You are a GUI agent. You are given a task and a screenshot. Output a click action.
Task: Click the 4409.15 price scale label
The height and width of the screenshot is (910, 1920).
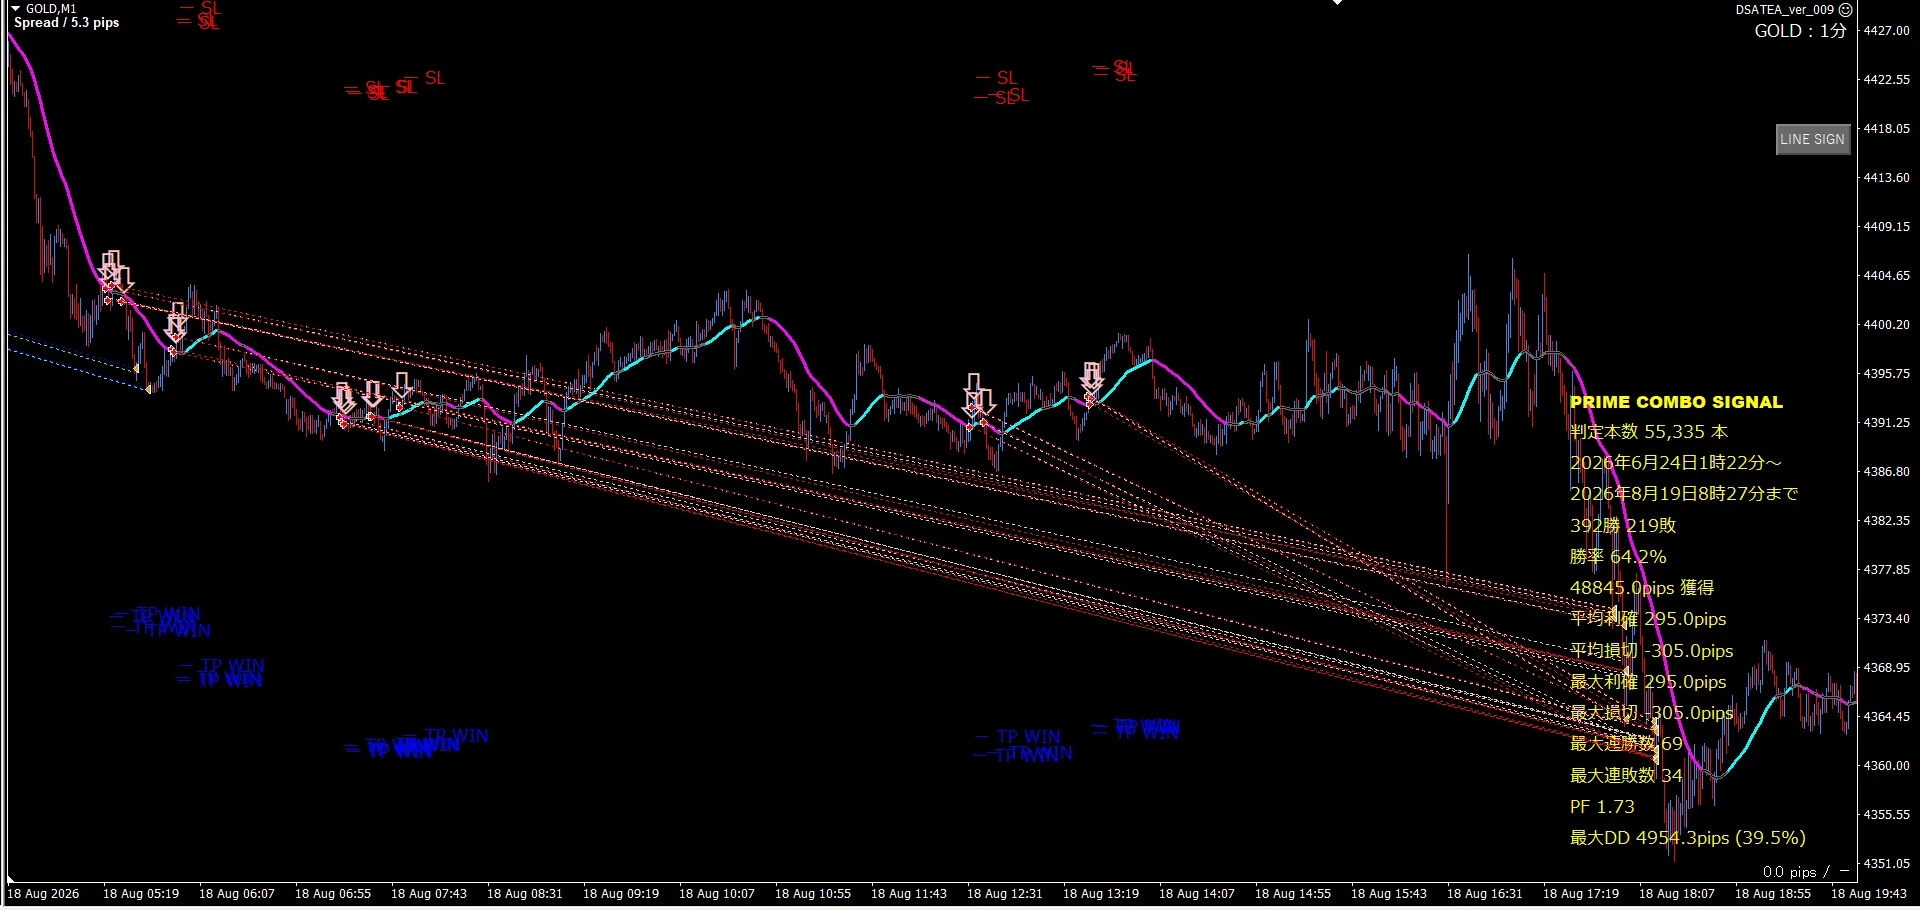pyautogui.click(x=1886, y=227)
